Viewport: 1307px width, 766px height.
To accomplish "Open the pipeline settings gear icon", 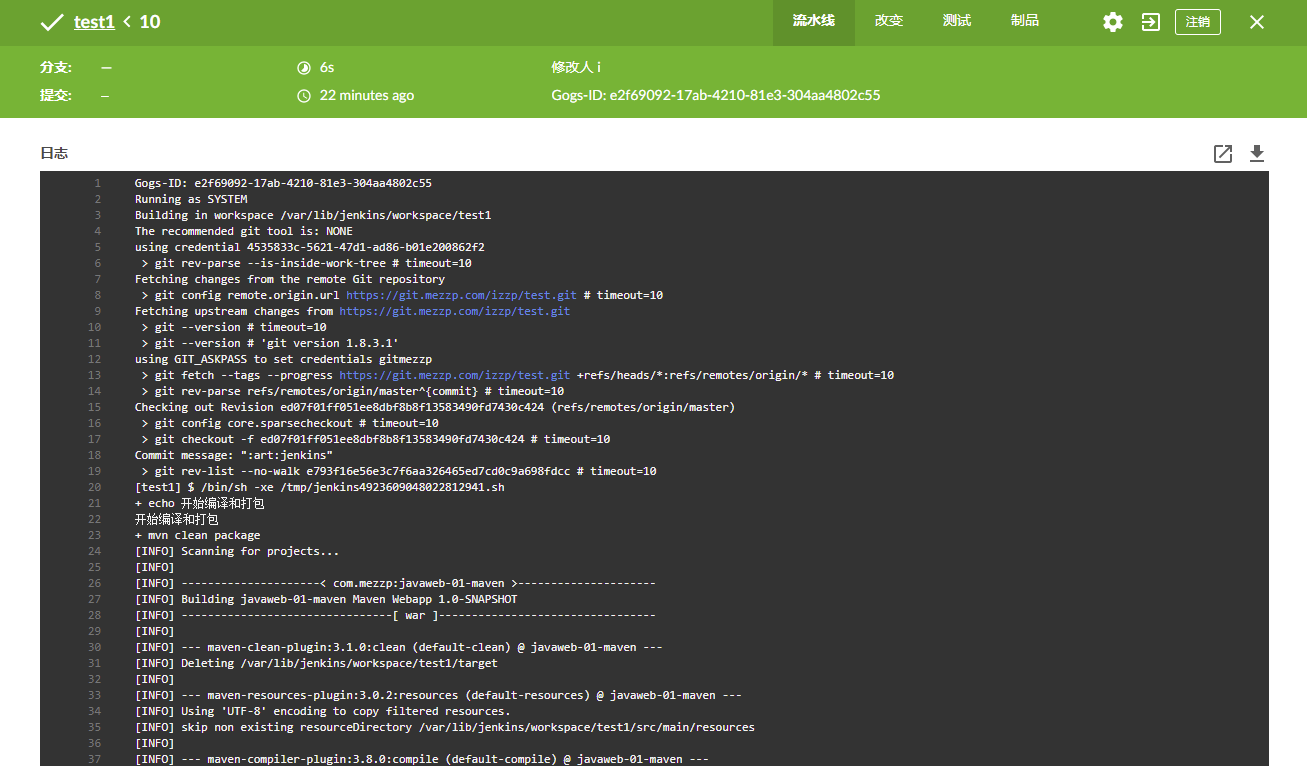I will [1113, 22].
